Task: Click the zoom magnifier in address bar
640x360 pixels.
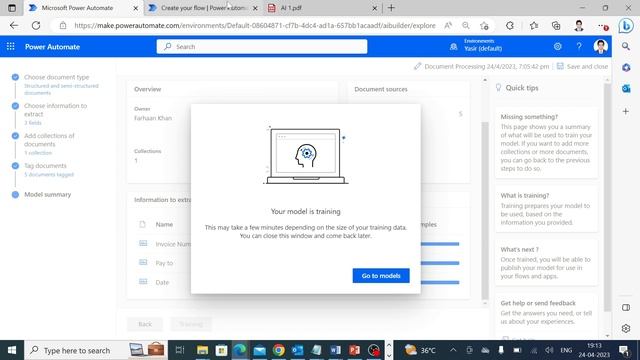Action: click(466, 25)
